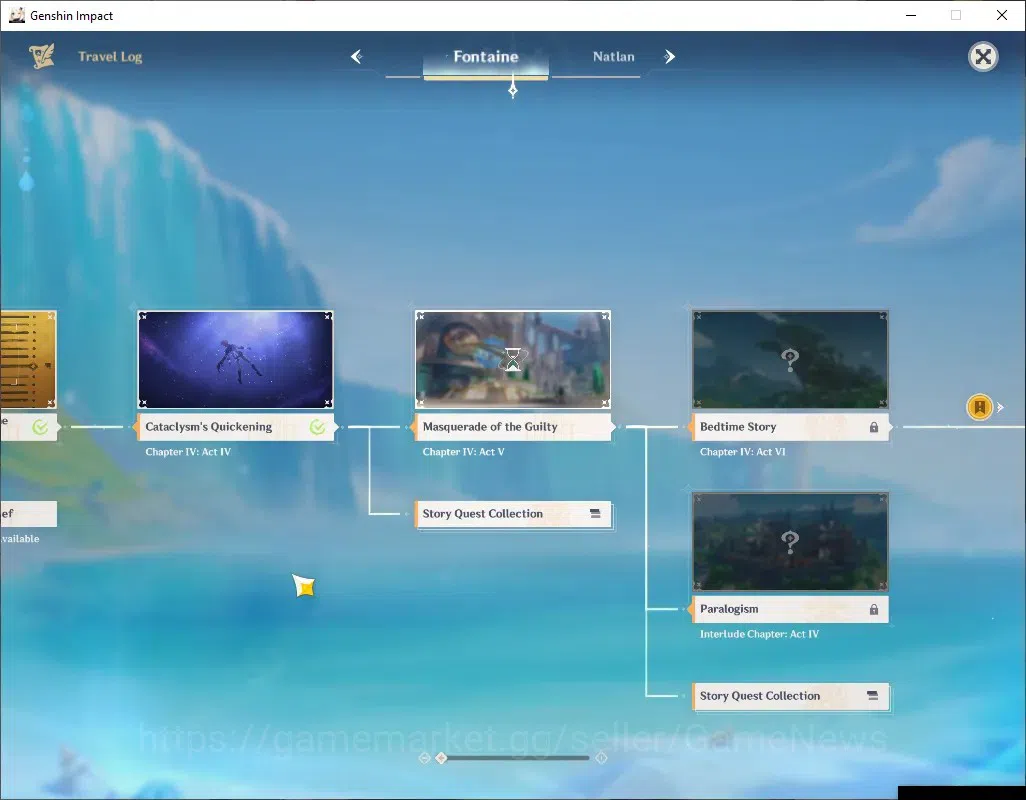Screen dimensions: 1026x800
Task: Open Story Quest Collection under Paralogism
Action: (790, 696)
